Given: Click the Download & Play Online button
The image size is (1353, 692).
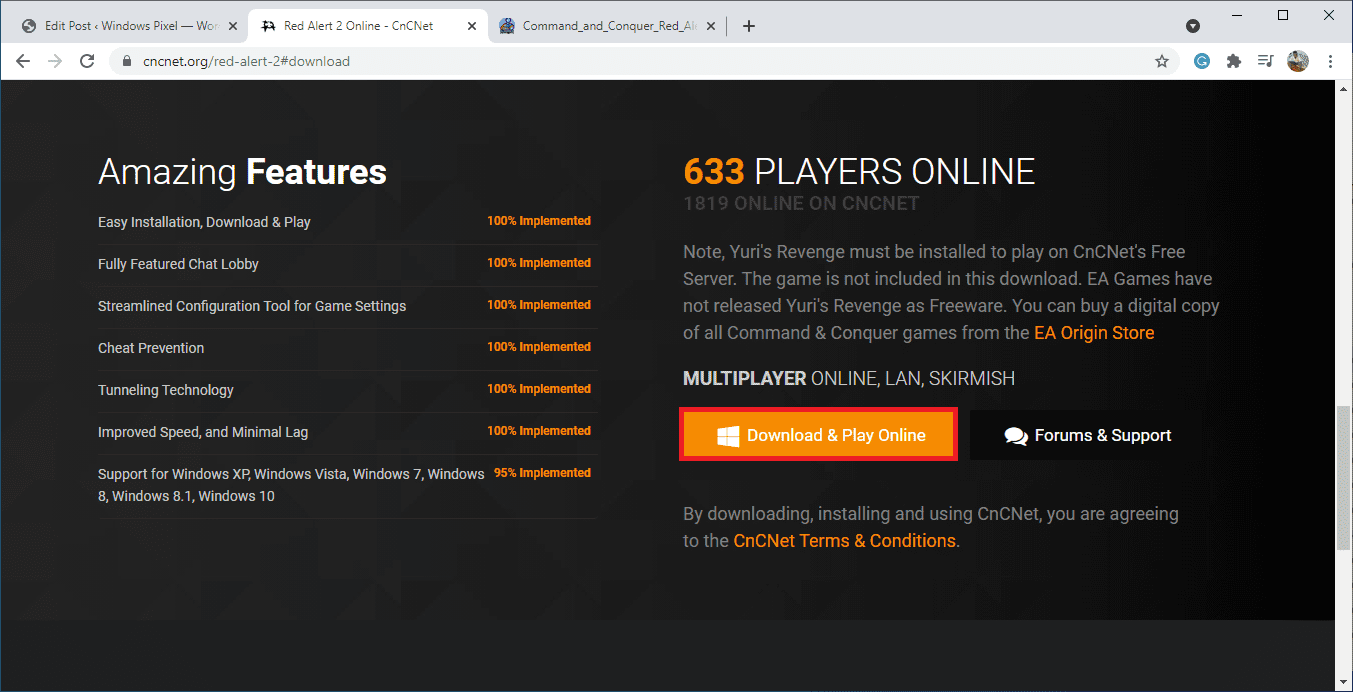Looking at the screenshot, I should [818, 435].
